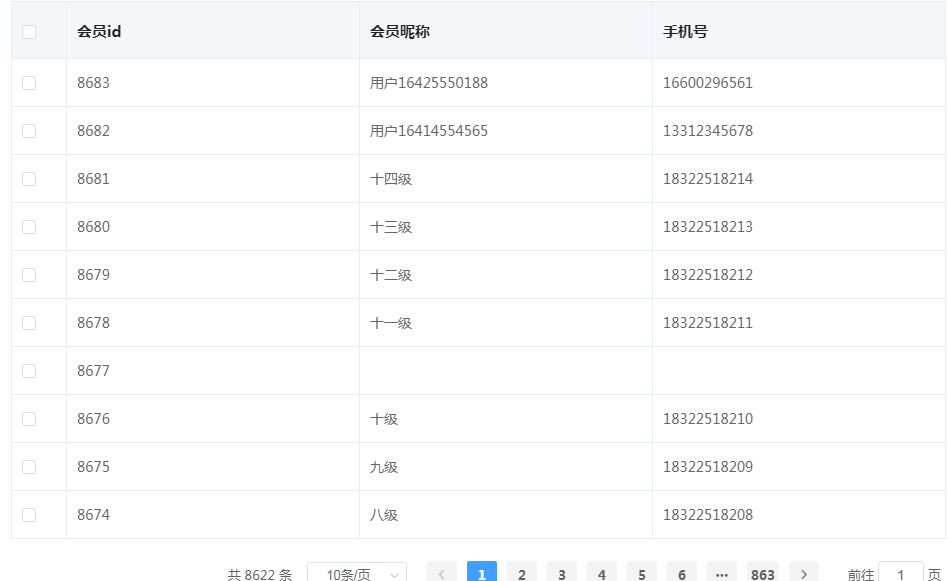Click the previous page arrow
Image resolution: width=948 pixels, height=581 pixels.
[x=441, y=574]
